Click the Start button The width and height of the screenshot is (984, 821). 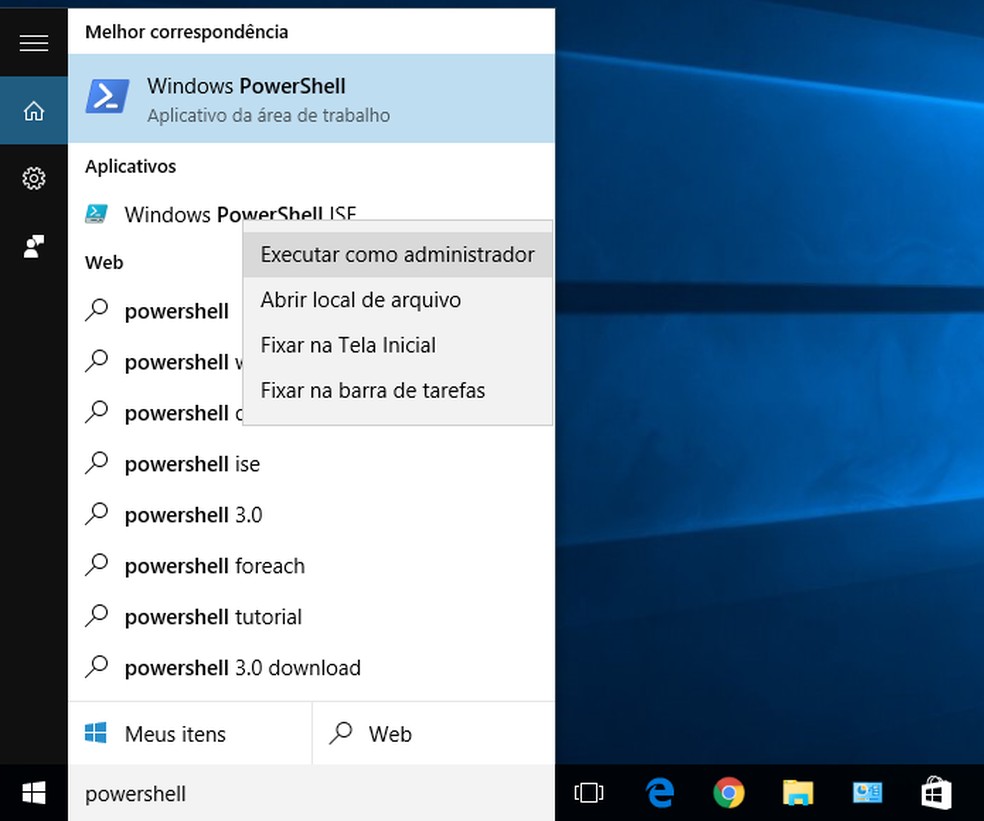point(33,792)
